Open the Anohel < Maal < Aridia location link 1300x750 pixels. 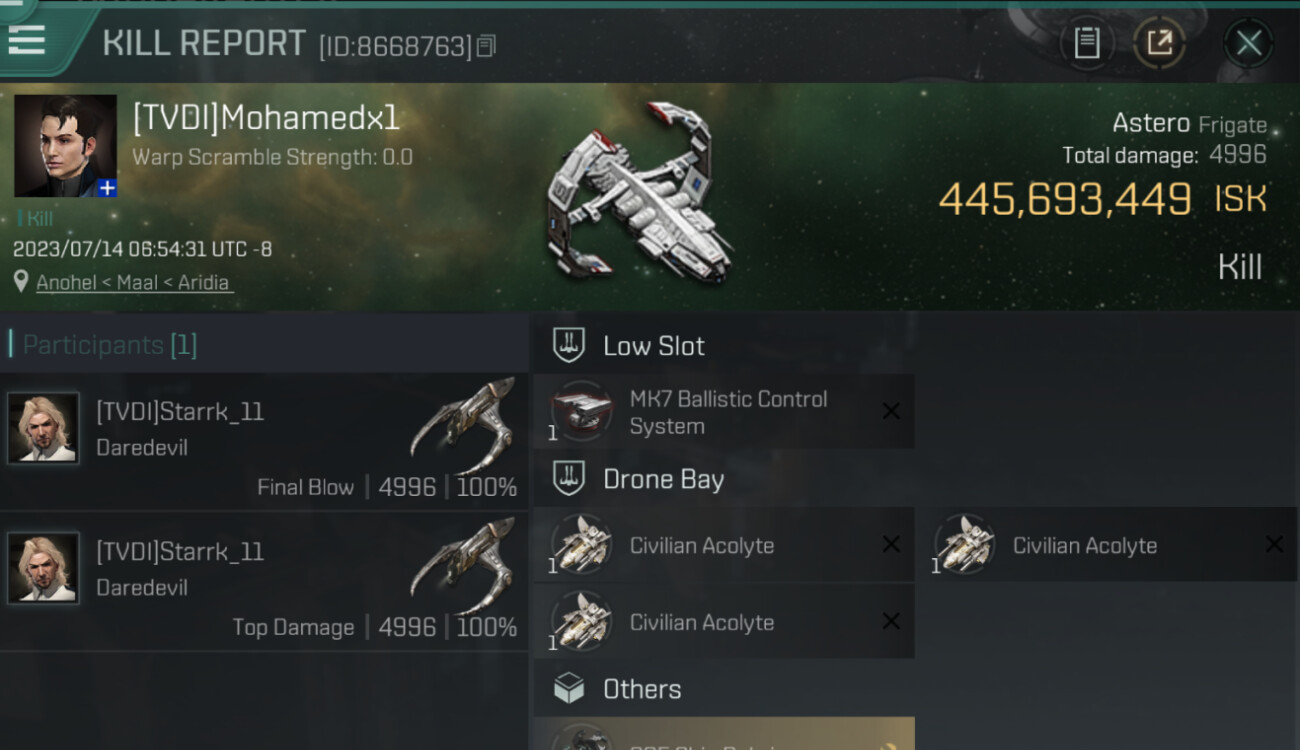pyautogui.click(x=134, y=282)
